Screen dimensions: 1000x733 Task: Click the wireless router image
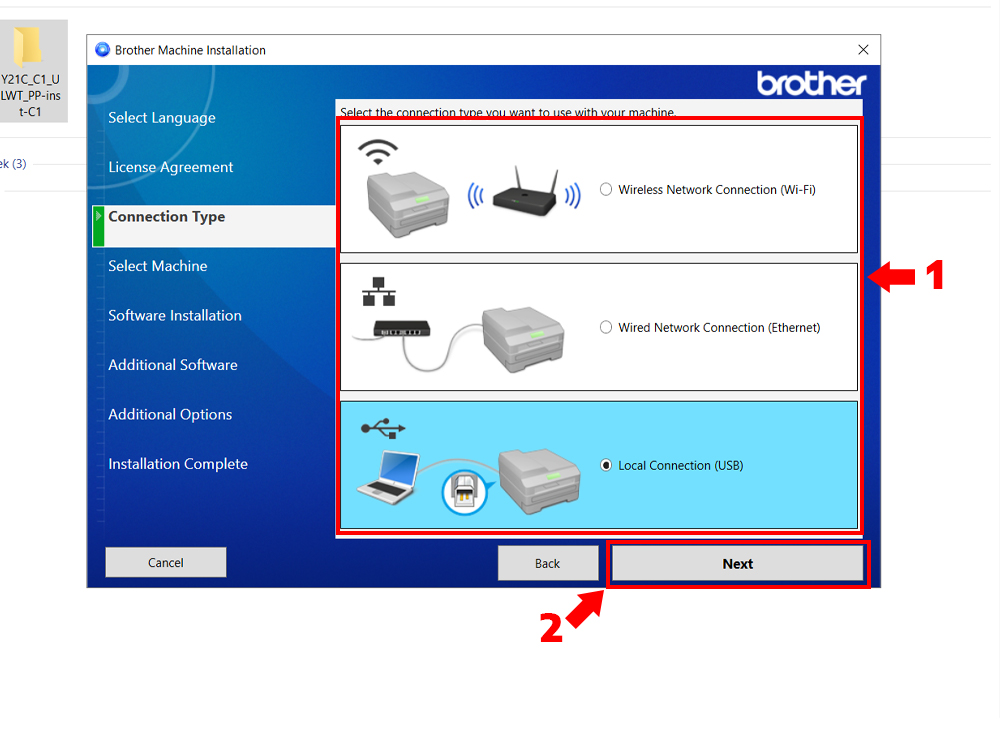[x=524, y=193]
